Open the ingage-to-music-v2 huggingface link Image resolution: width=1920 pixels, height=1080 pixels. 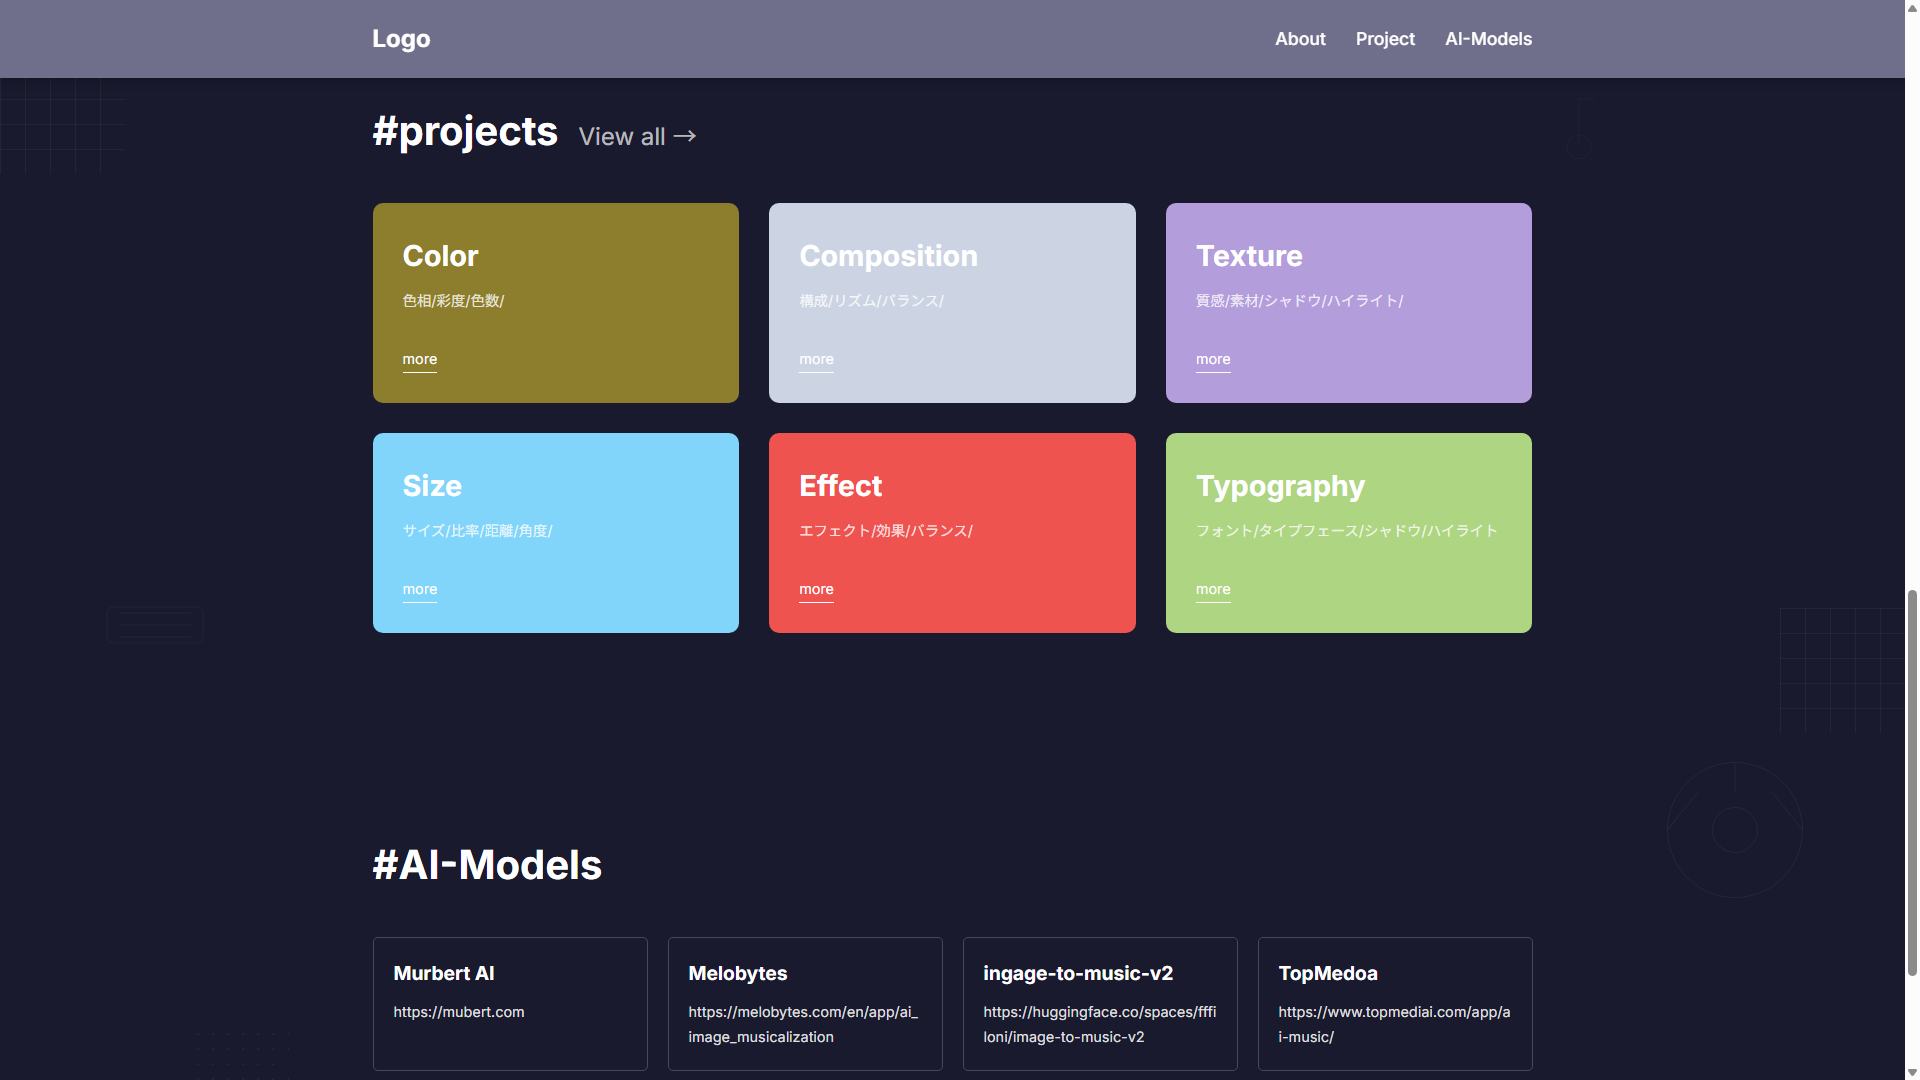pyautogui.click(x=1099, y=1025)
